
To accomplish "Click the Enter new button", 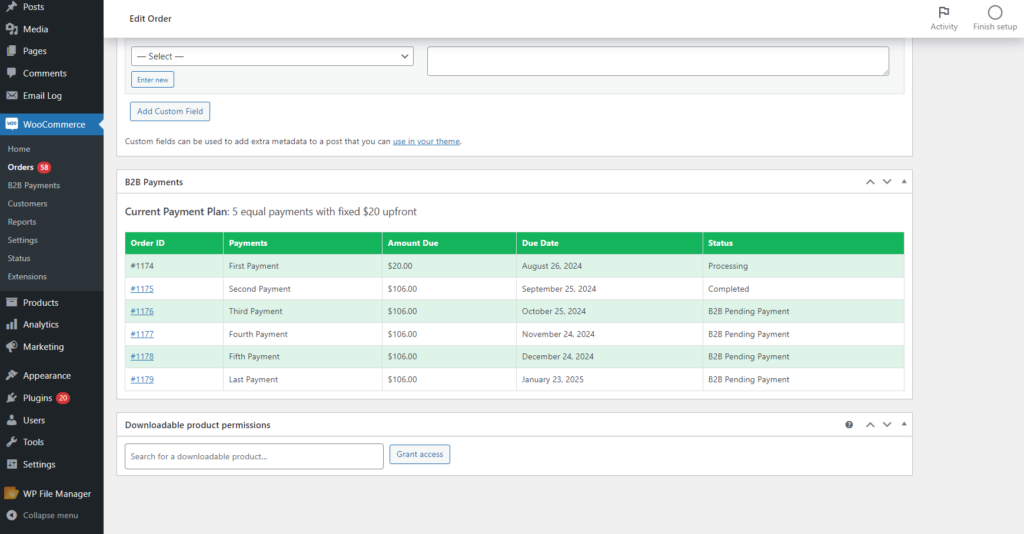I will click(153, 80).
